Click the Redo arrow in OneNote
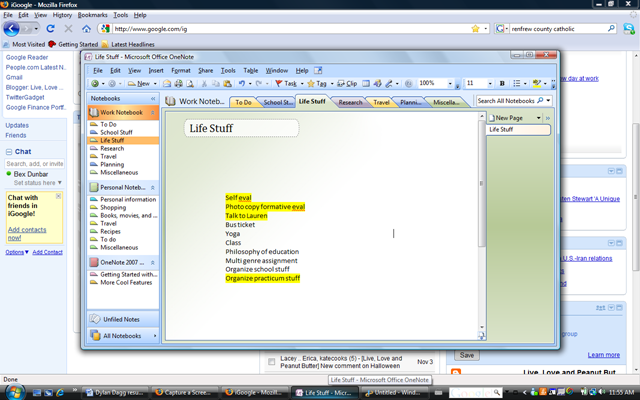Image resolution: width=640 pixels, height=400 pixels. [x=258, y=83]
